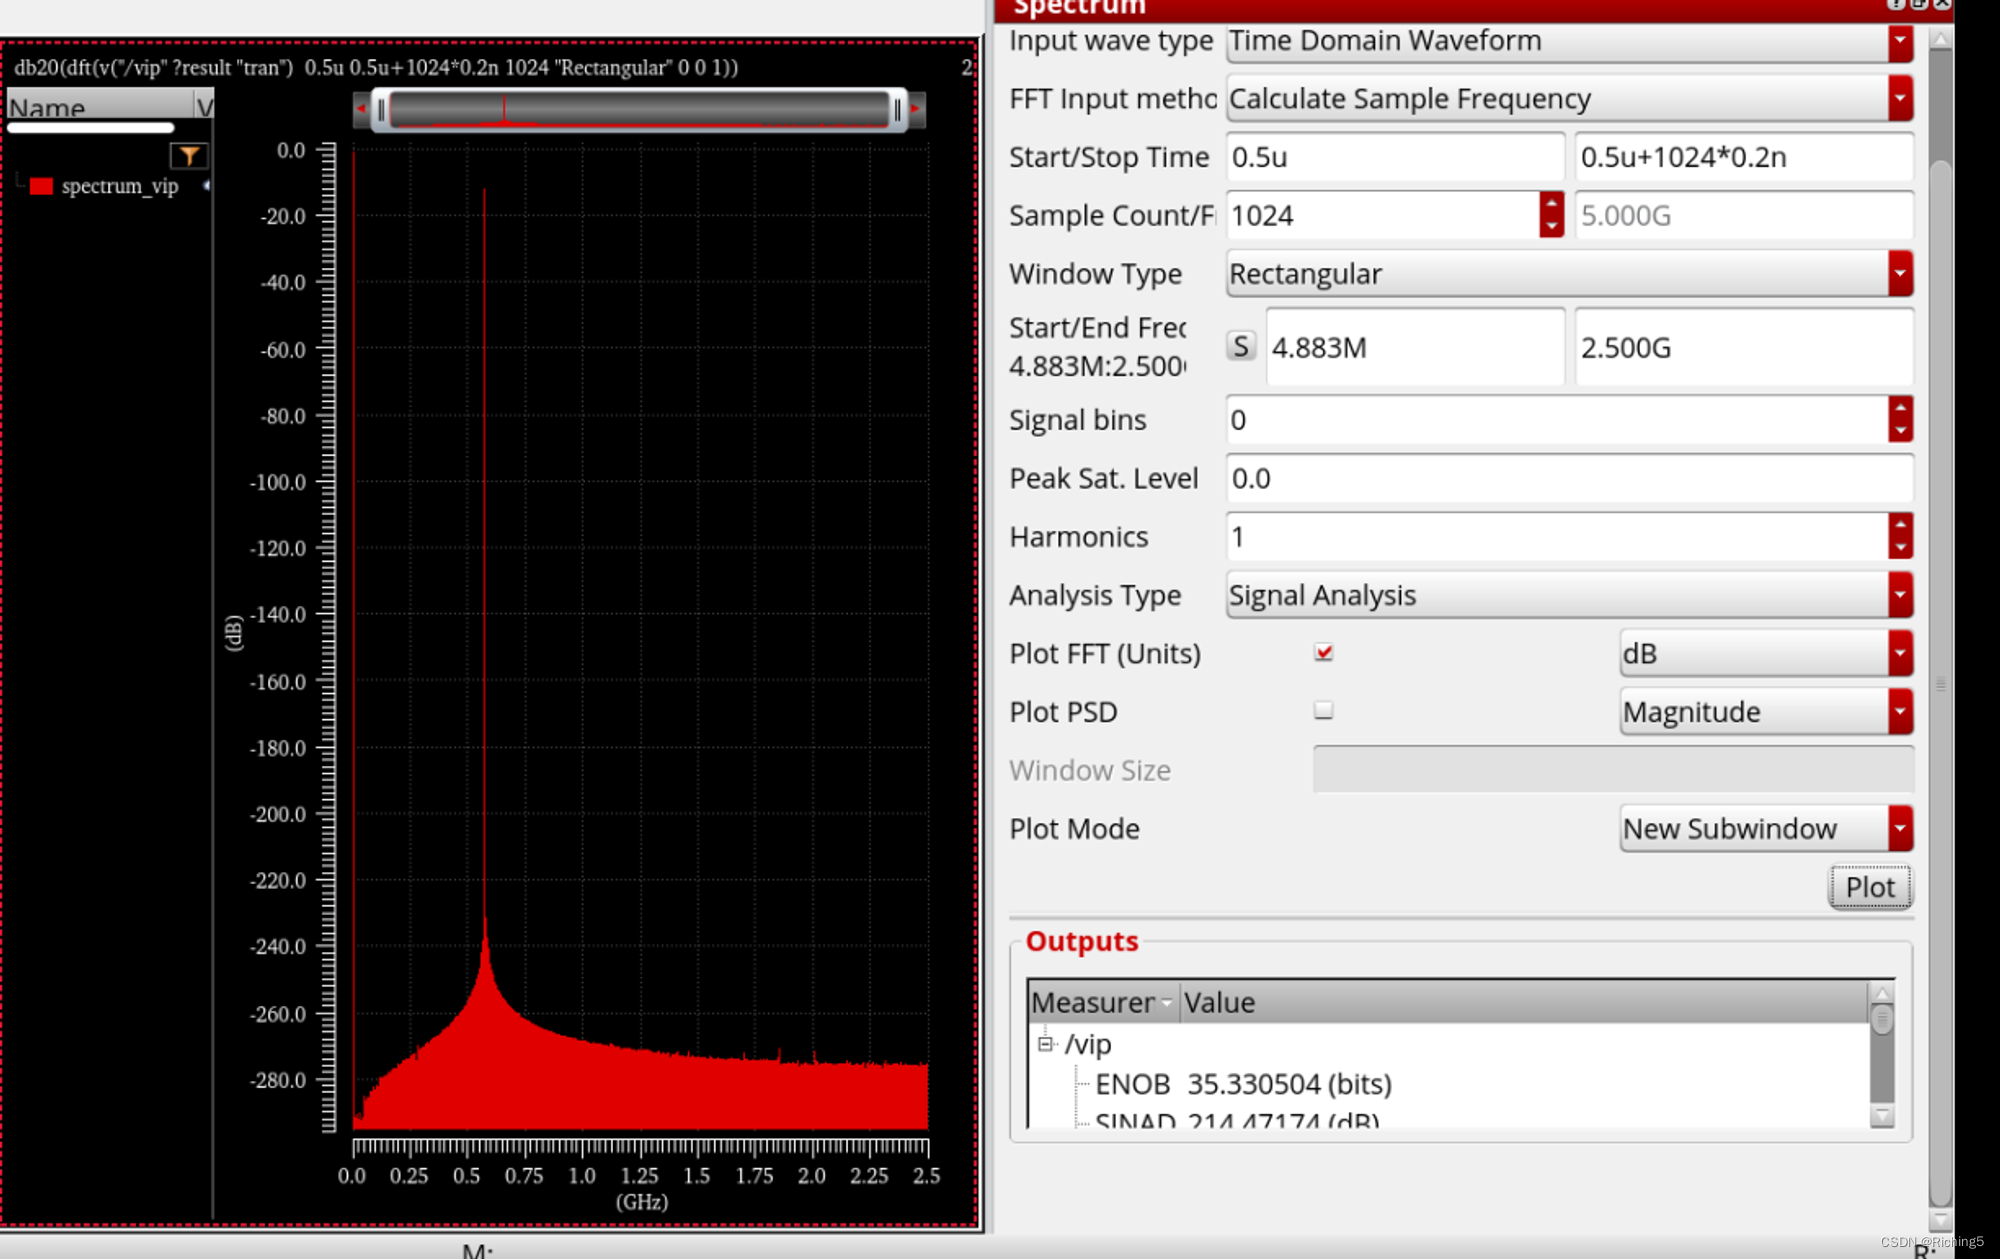This screenshot has height=1259, width=2000.
Task: Click the Measurer column header
Action: [x=1103, y=1002]
